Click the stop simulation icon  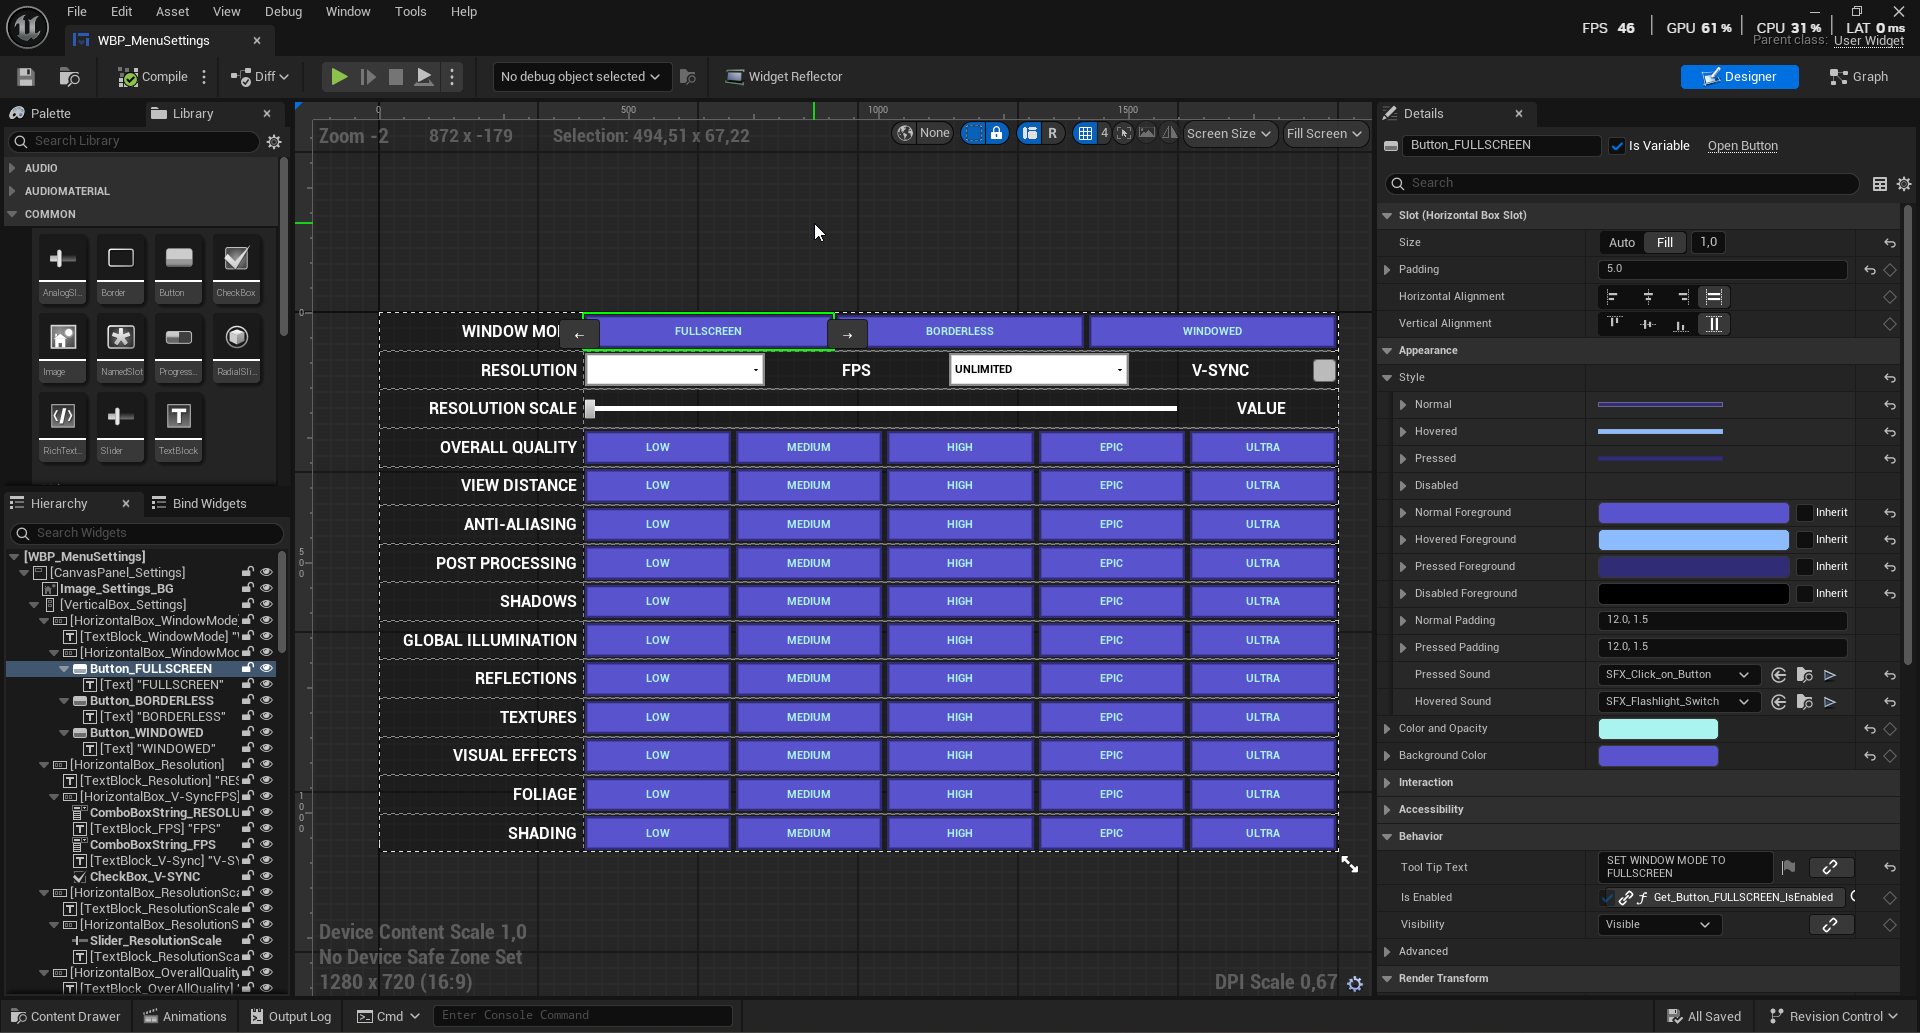pyautogui.click(x=396, y=77)
